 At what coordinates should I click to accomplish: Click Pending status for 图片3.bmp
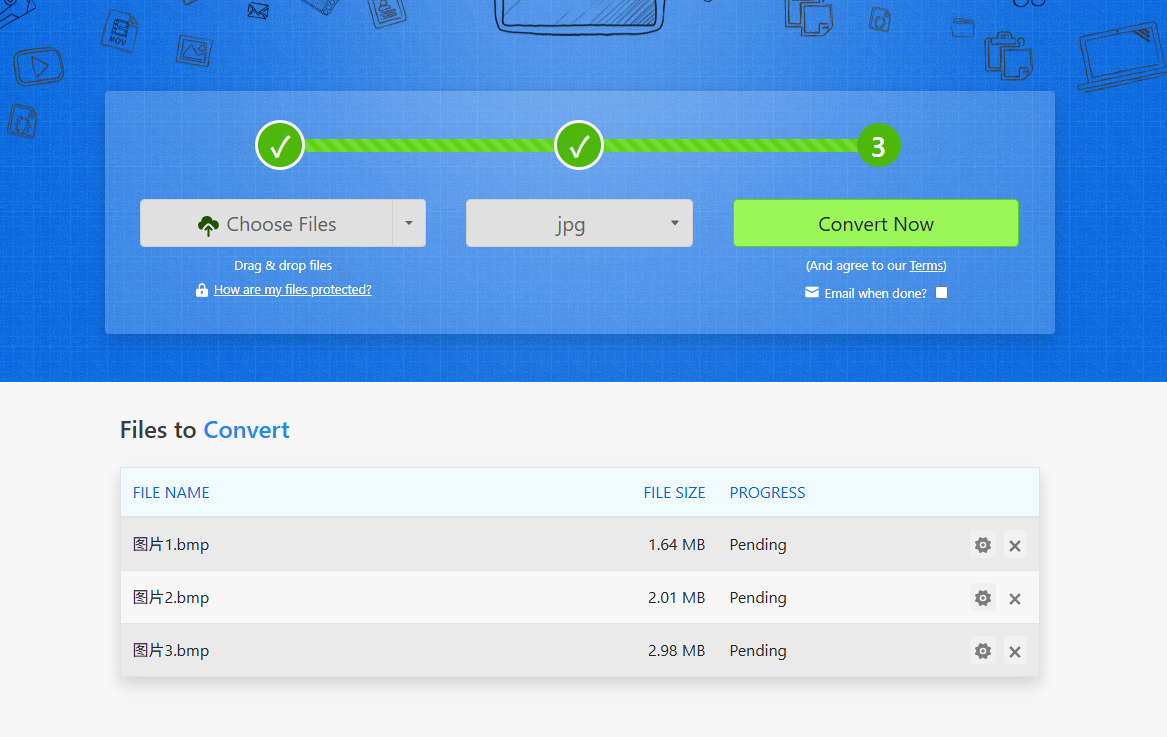tap(758, 651)
